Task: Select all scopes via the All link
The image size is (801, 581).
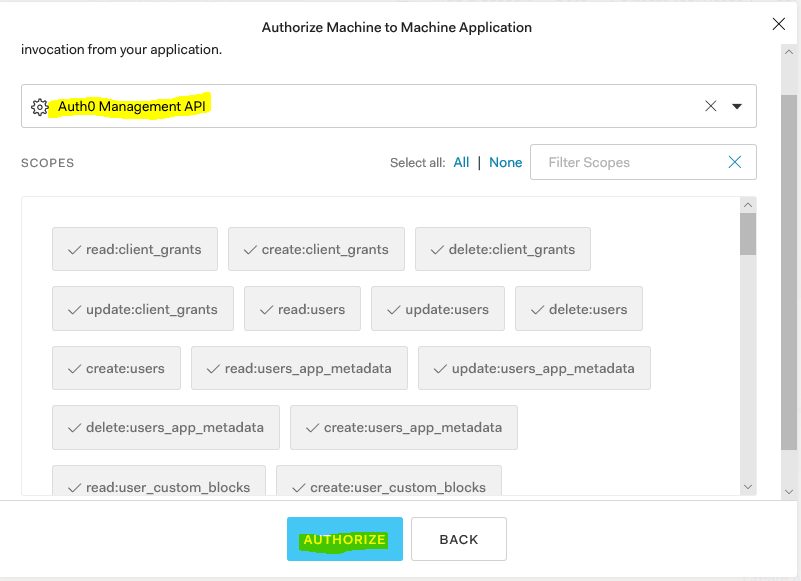Action: [461, 162]
